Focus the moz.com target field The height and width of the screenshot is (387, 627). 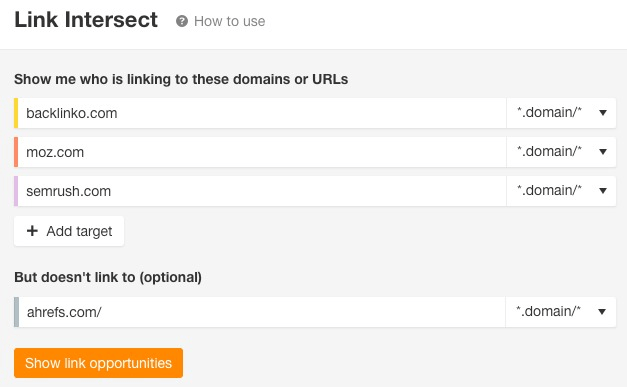point(262,152)
